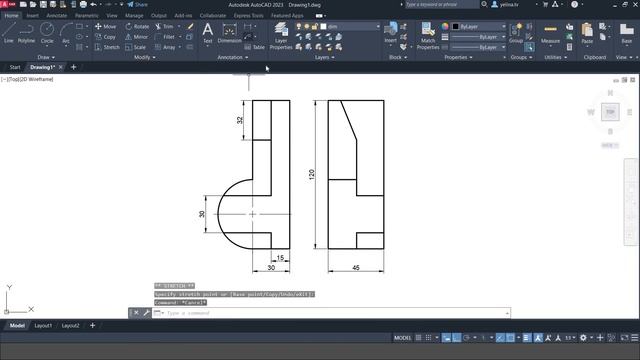Toggle dynamic input in status bar

pyautogui.click(x=447, y=338)
